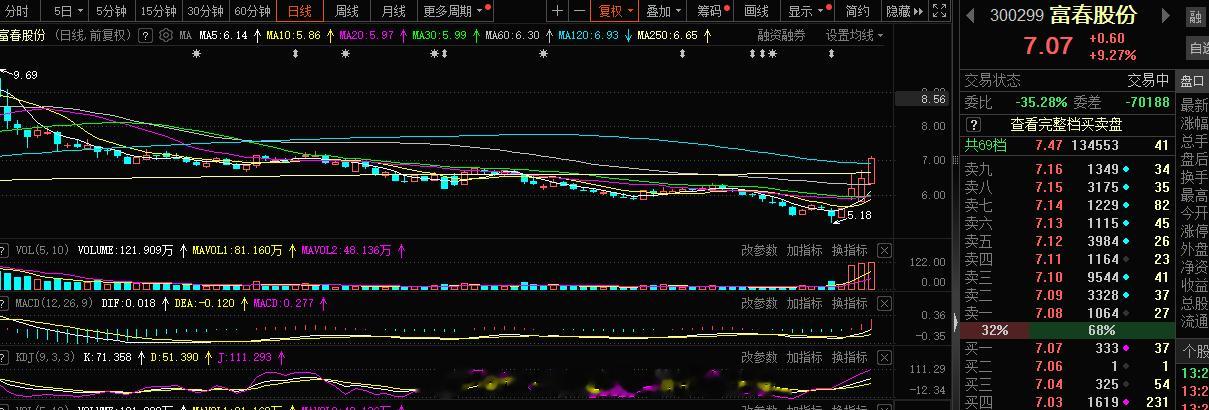Click the 5.18 low price marker
The image size is (1209, 410).
[x=858, y=214]
